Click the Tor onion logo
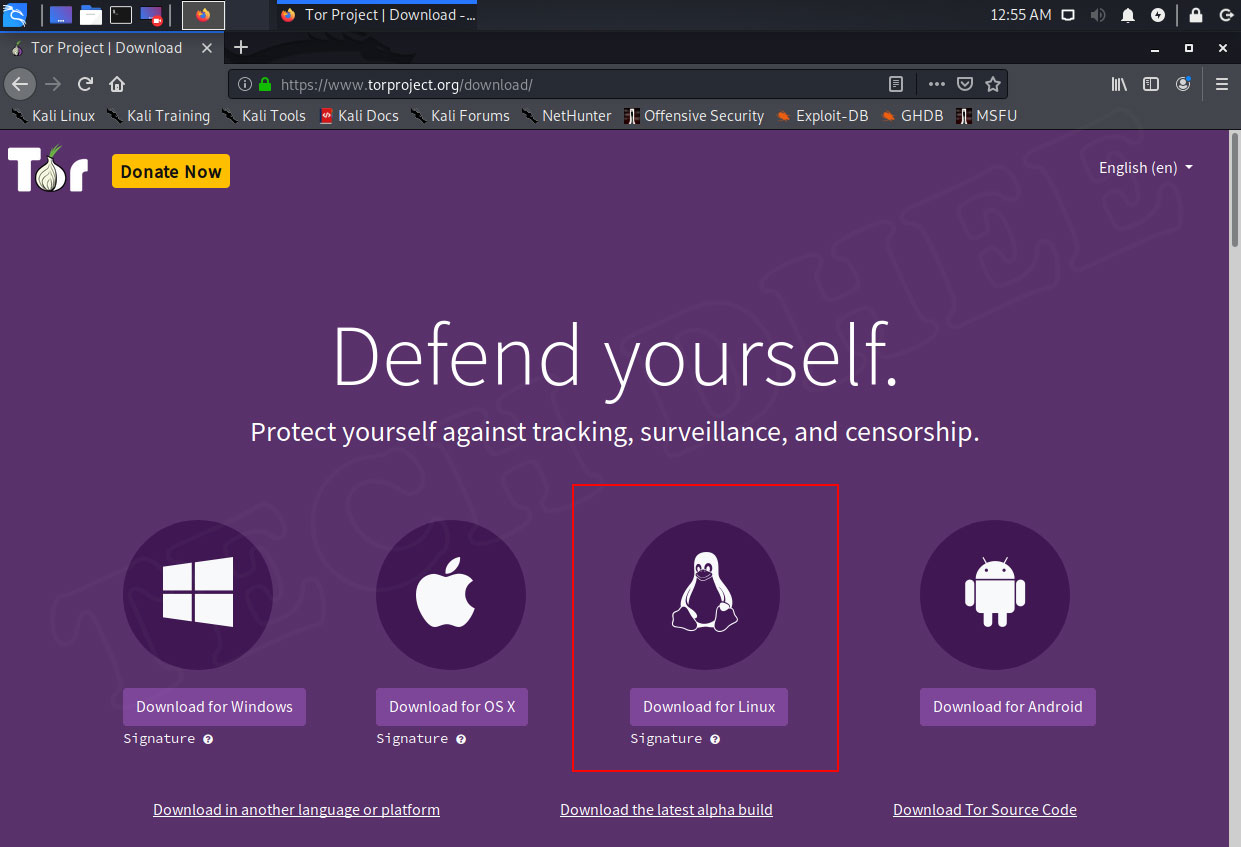This screenshot has width=1241, height=847. [x=46, y=168]
